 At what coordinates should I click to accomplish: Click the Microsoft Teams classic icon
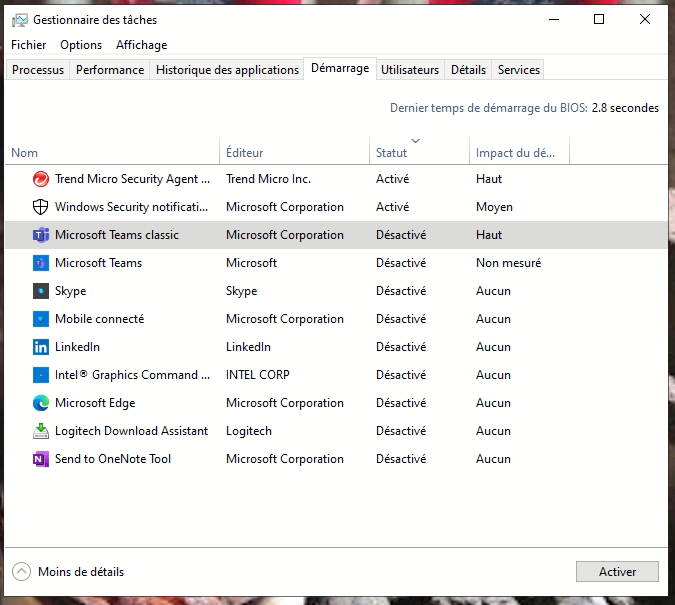[40, 235]
